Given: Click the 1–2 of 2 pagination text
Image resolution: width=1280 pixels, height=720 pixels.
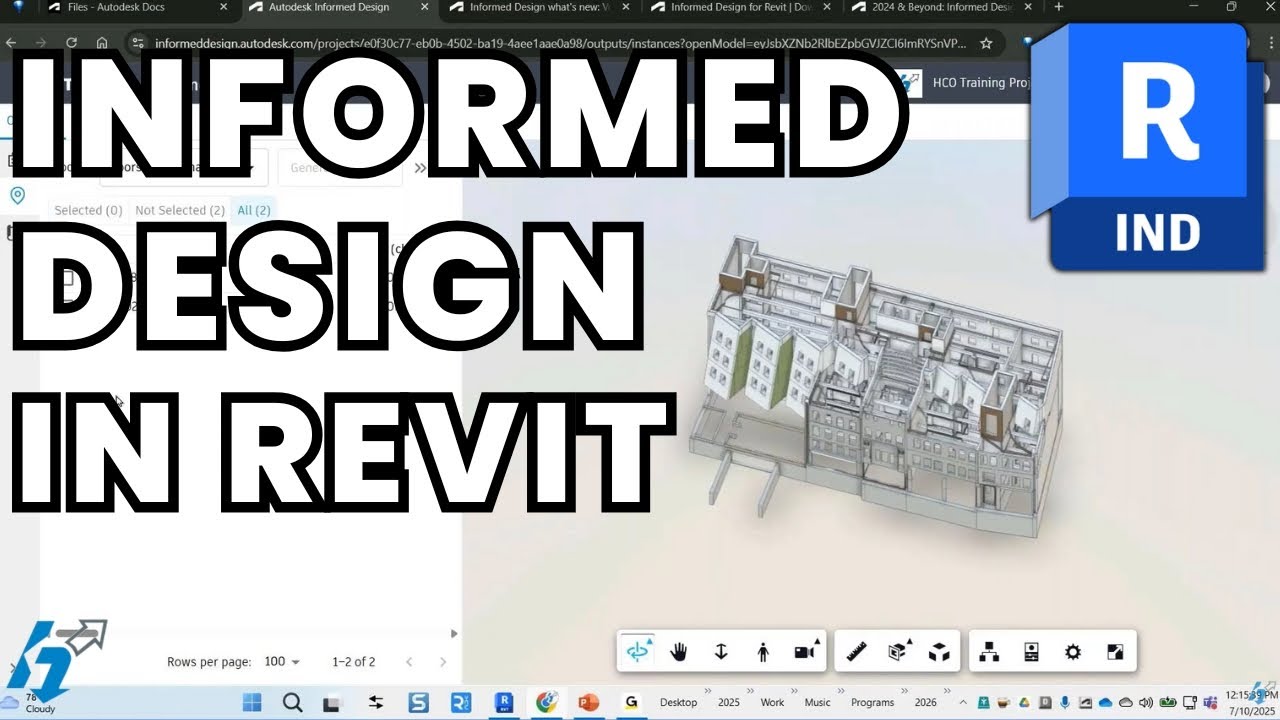Looking at the screenshot, I should (354, 662).
